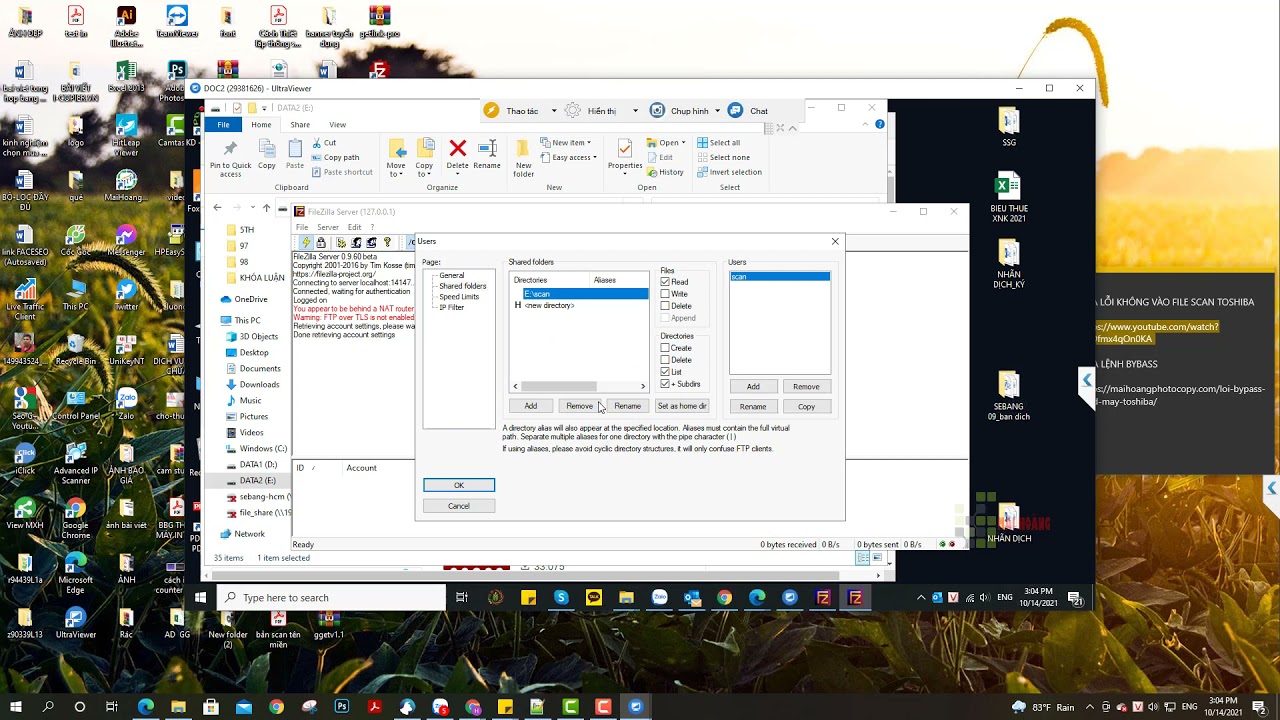Open the Properties icon in Explorer ribbon

pos(625,150)
